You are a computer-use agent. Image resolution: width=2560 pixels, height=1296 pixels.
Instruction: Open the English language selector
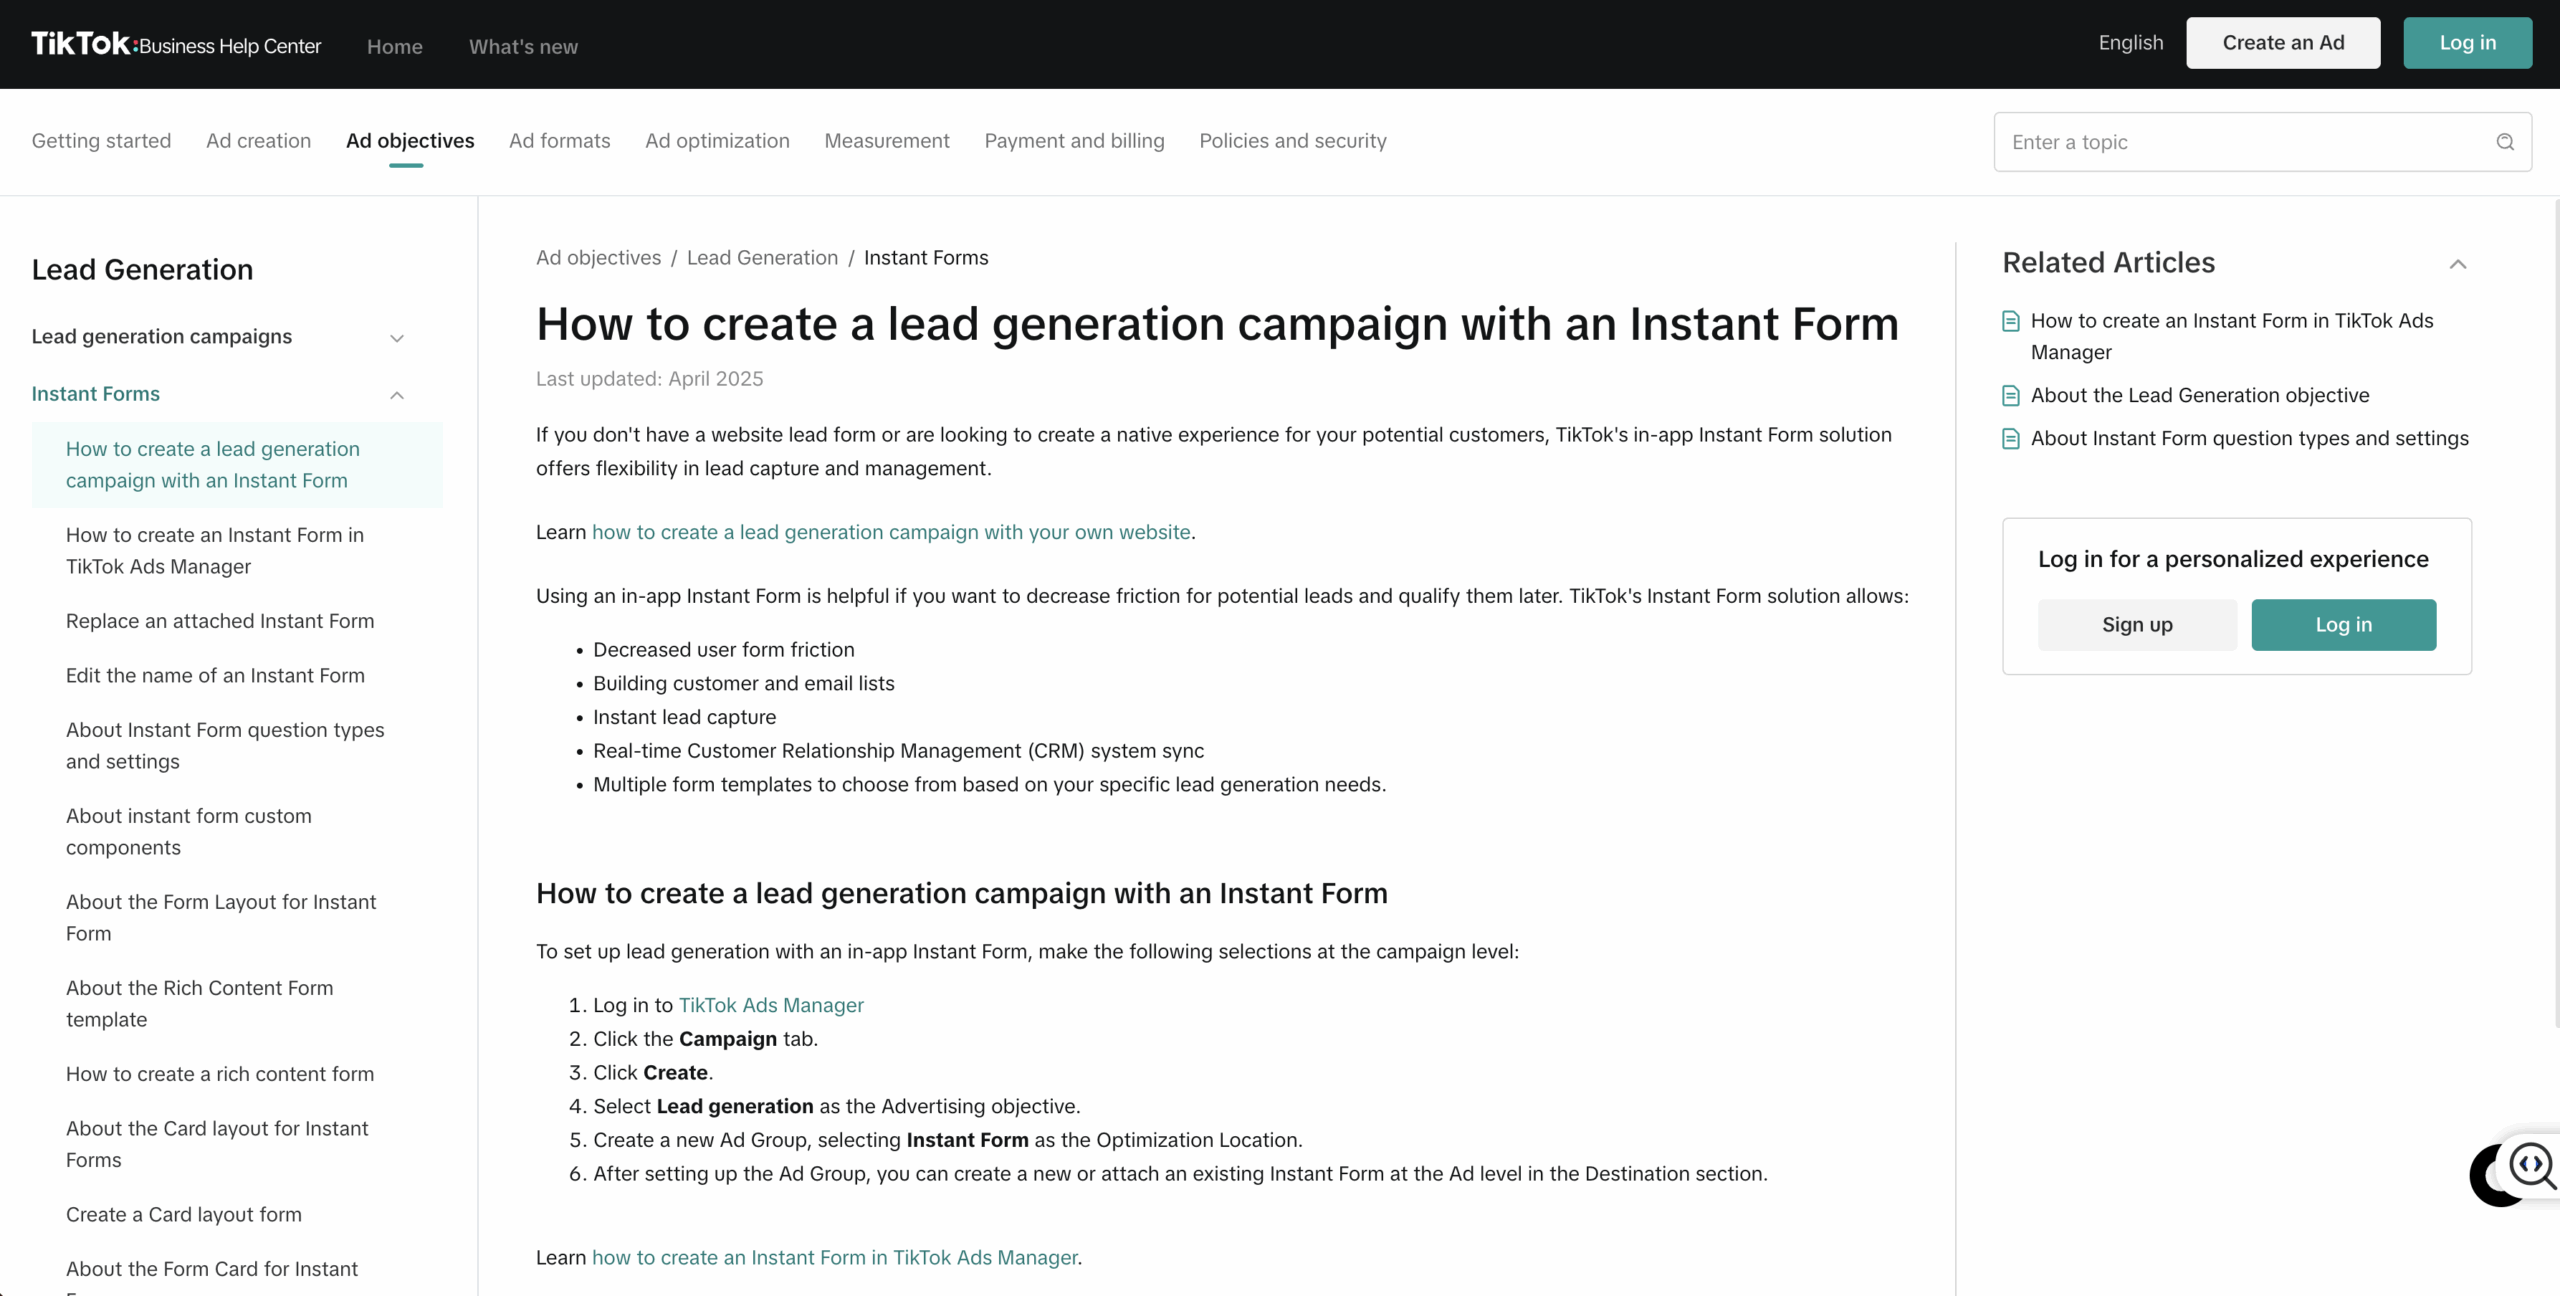pos(2130,43)
